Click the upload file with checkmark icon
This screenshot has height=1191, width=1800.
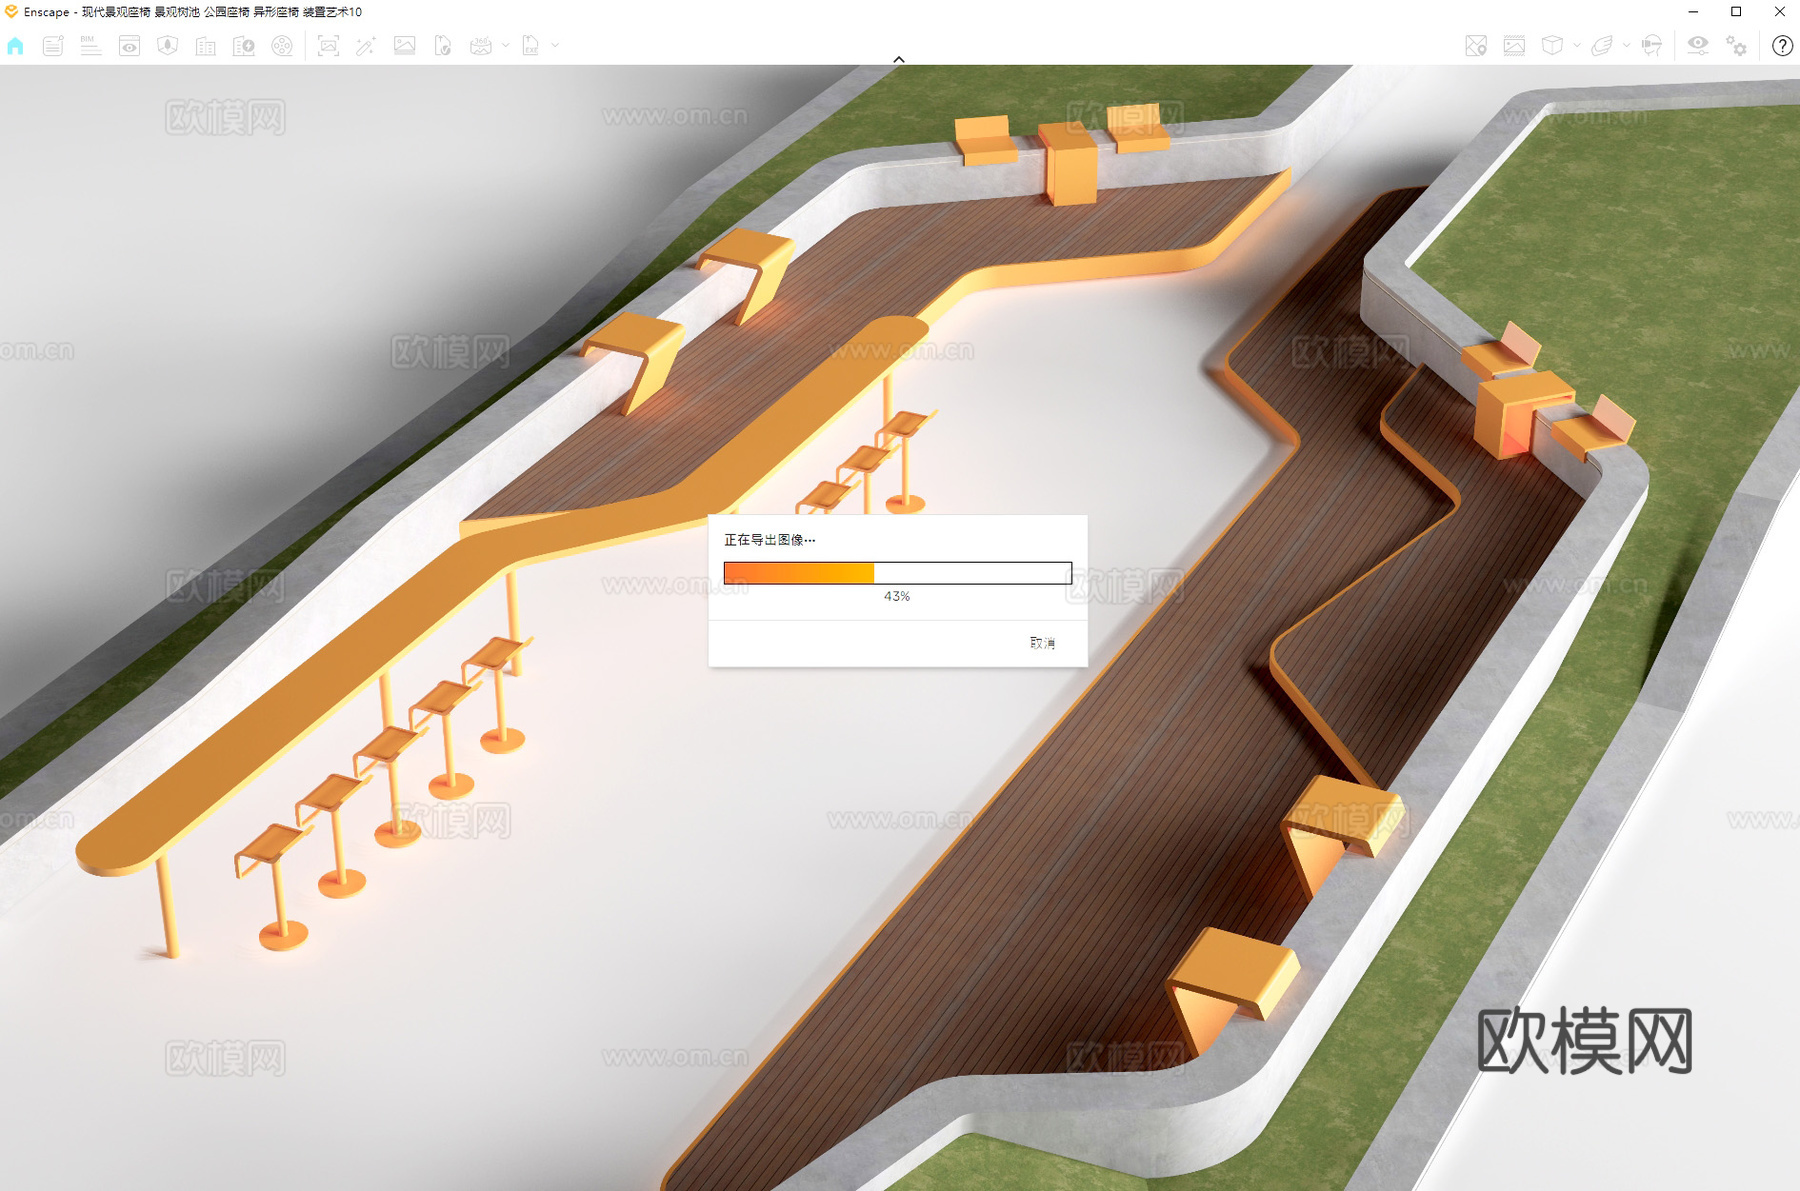[442, 46]
